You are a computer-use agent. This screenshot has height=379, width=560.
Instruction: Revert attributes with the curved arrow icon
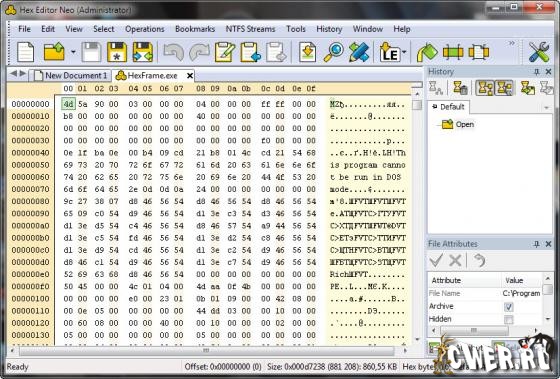pyautogui.click(x=480, y=260)
